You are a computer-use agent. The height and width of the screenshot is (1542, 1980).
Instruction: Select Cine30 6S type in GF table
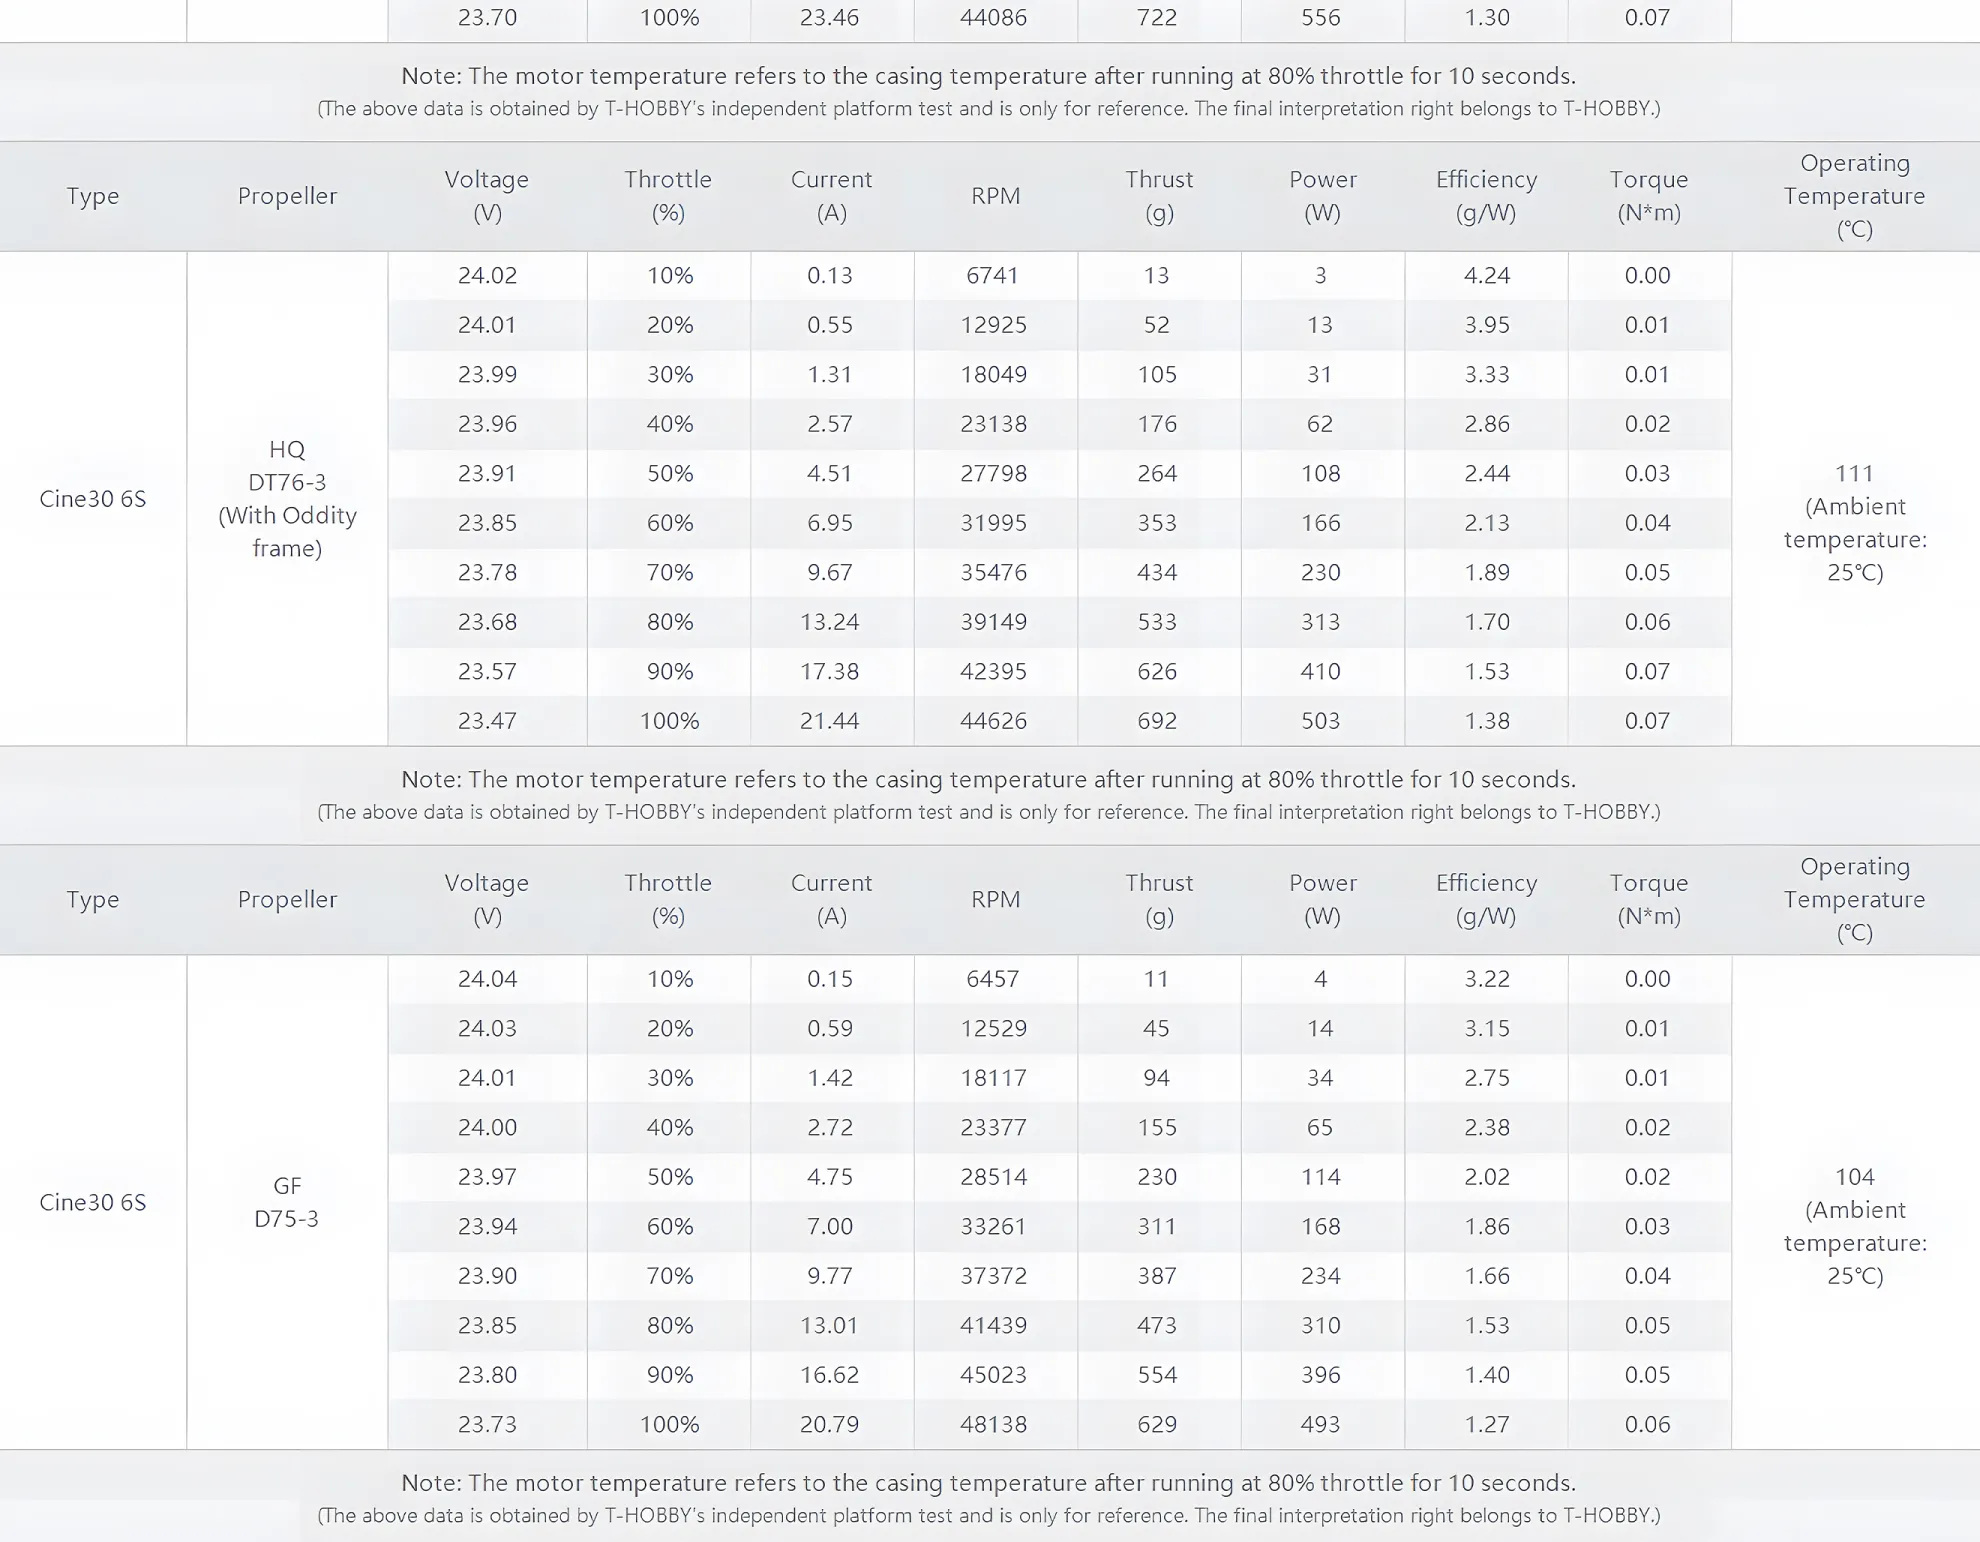(93, 1202)
